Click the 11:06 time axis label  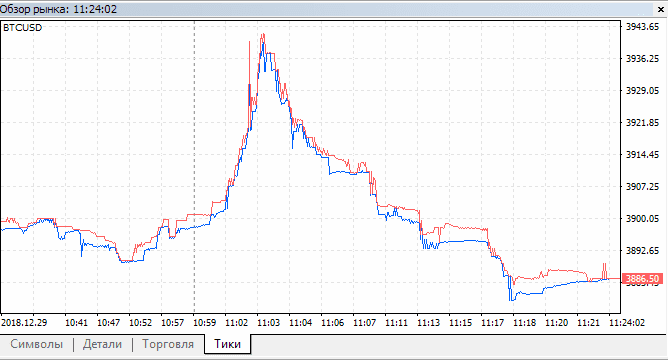point(332,323)
